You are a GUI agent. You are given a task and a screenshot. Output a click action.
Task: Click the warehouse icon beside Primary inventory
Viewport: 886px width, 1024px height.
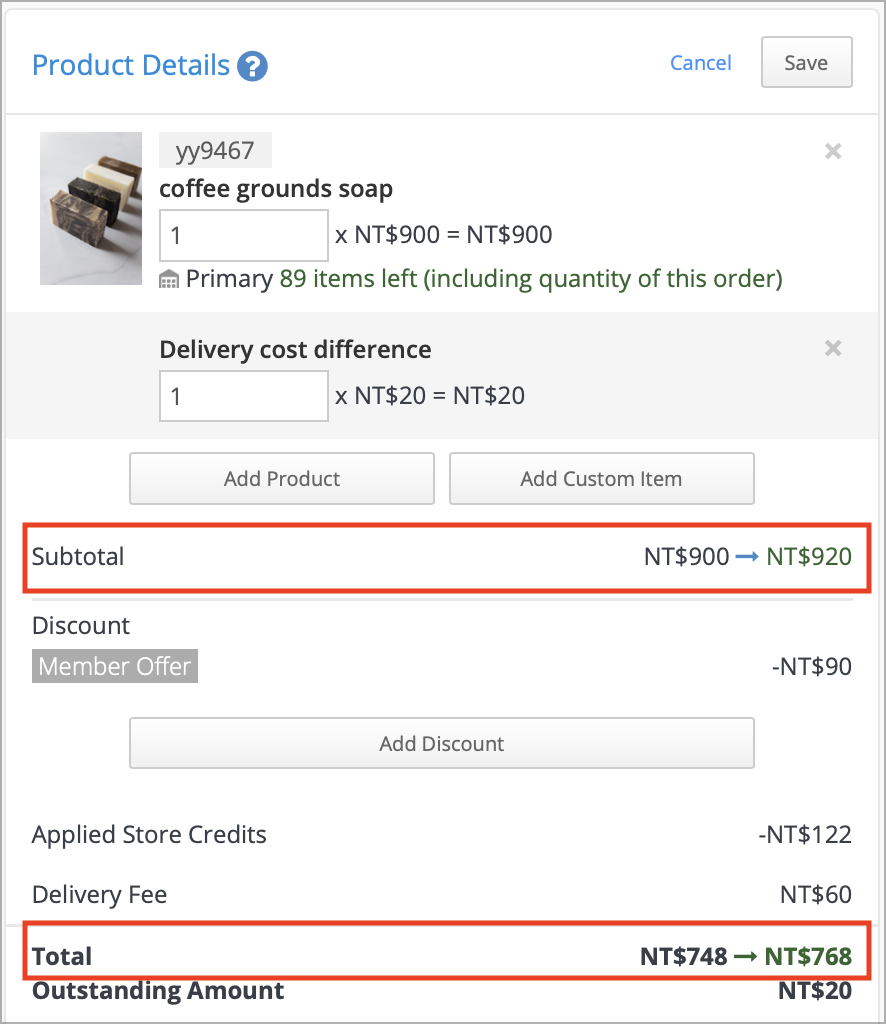[x=168, y=279]
